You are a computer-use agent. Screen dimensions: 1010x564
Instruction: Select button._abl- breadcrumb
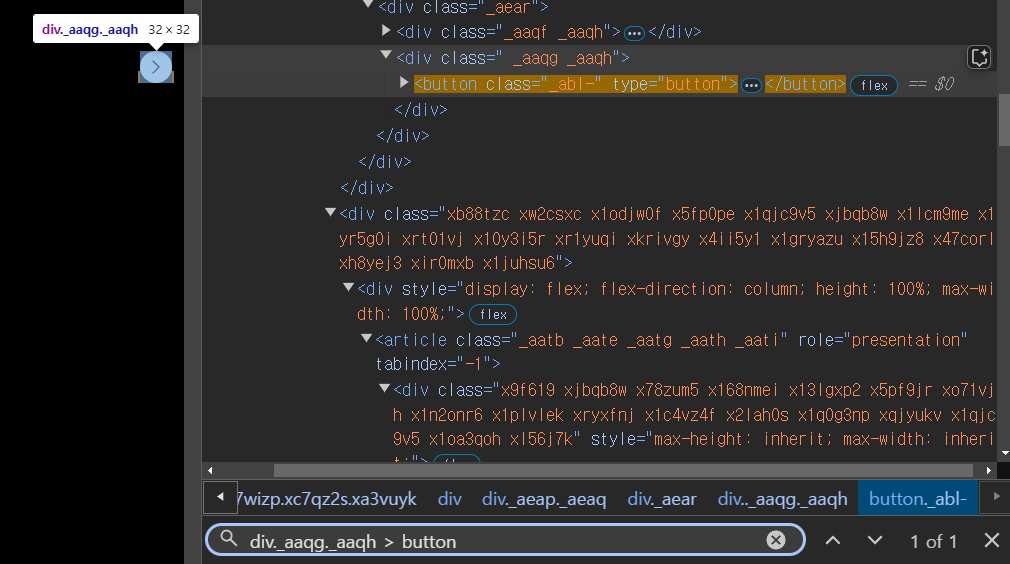pyautogui.click(x=918, y=499)
